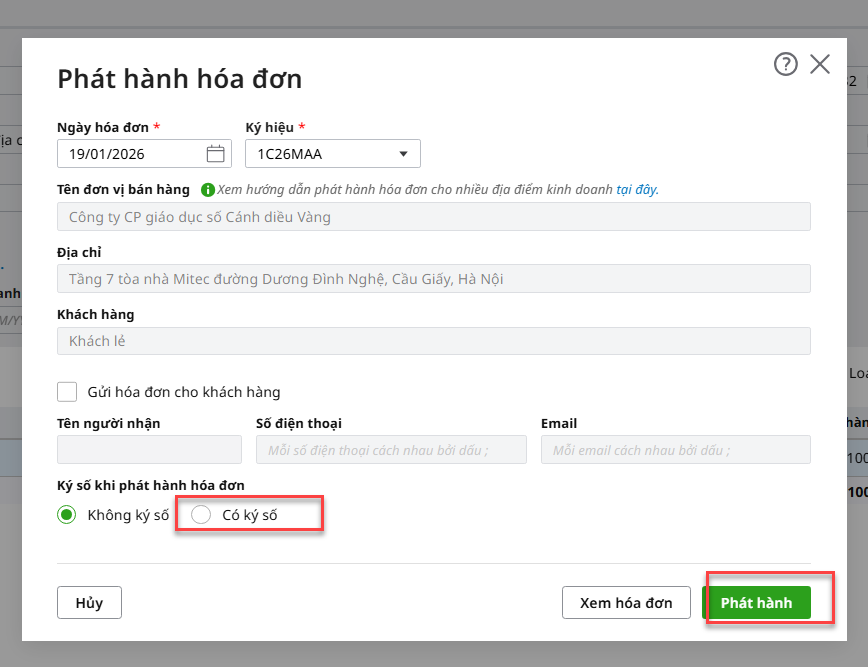Click the arrow of the Ký hiệu combo box

tap(403, 154)
